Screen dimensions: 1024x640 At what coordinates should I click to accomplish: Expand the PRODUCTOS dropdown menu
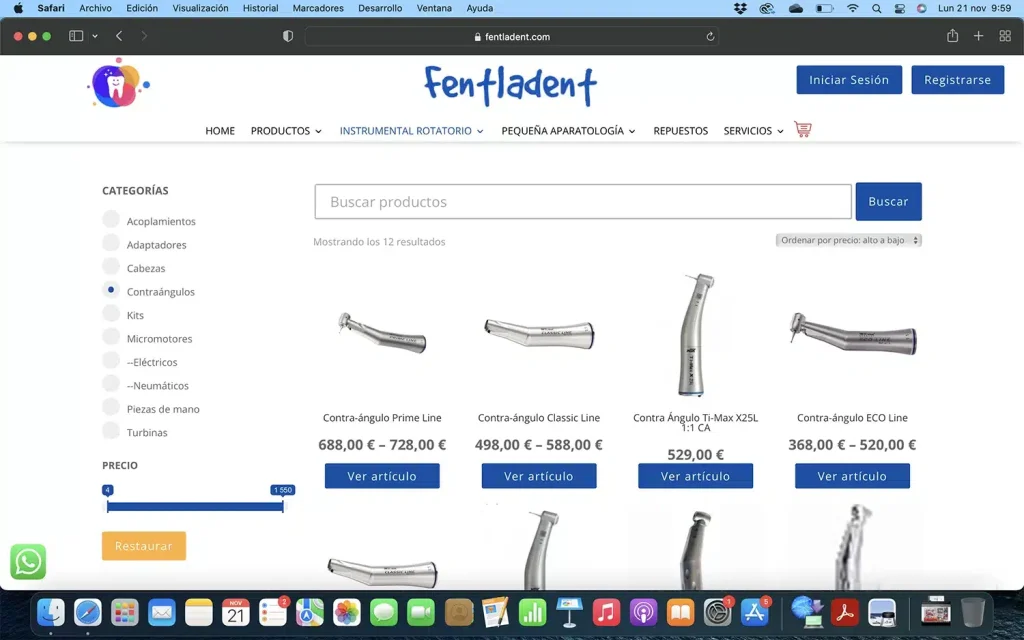[x=286, y=131]
